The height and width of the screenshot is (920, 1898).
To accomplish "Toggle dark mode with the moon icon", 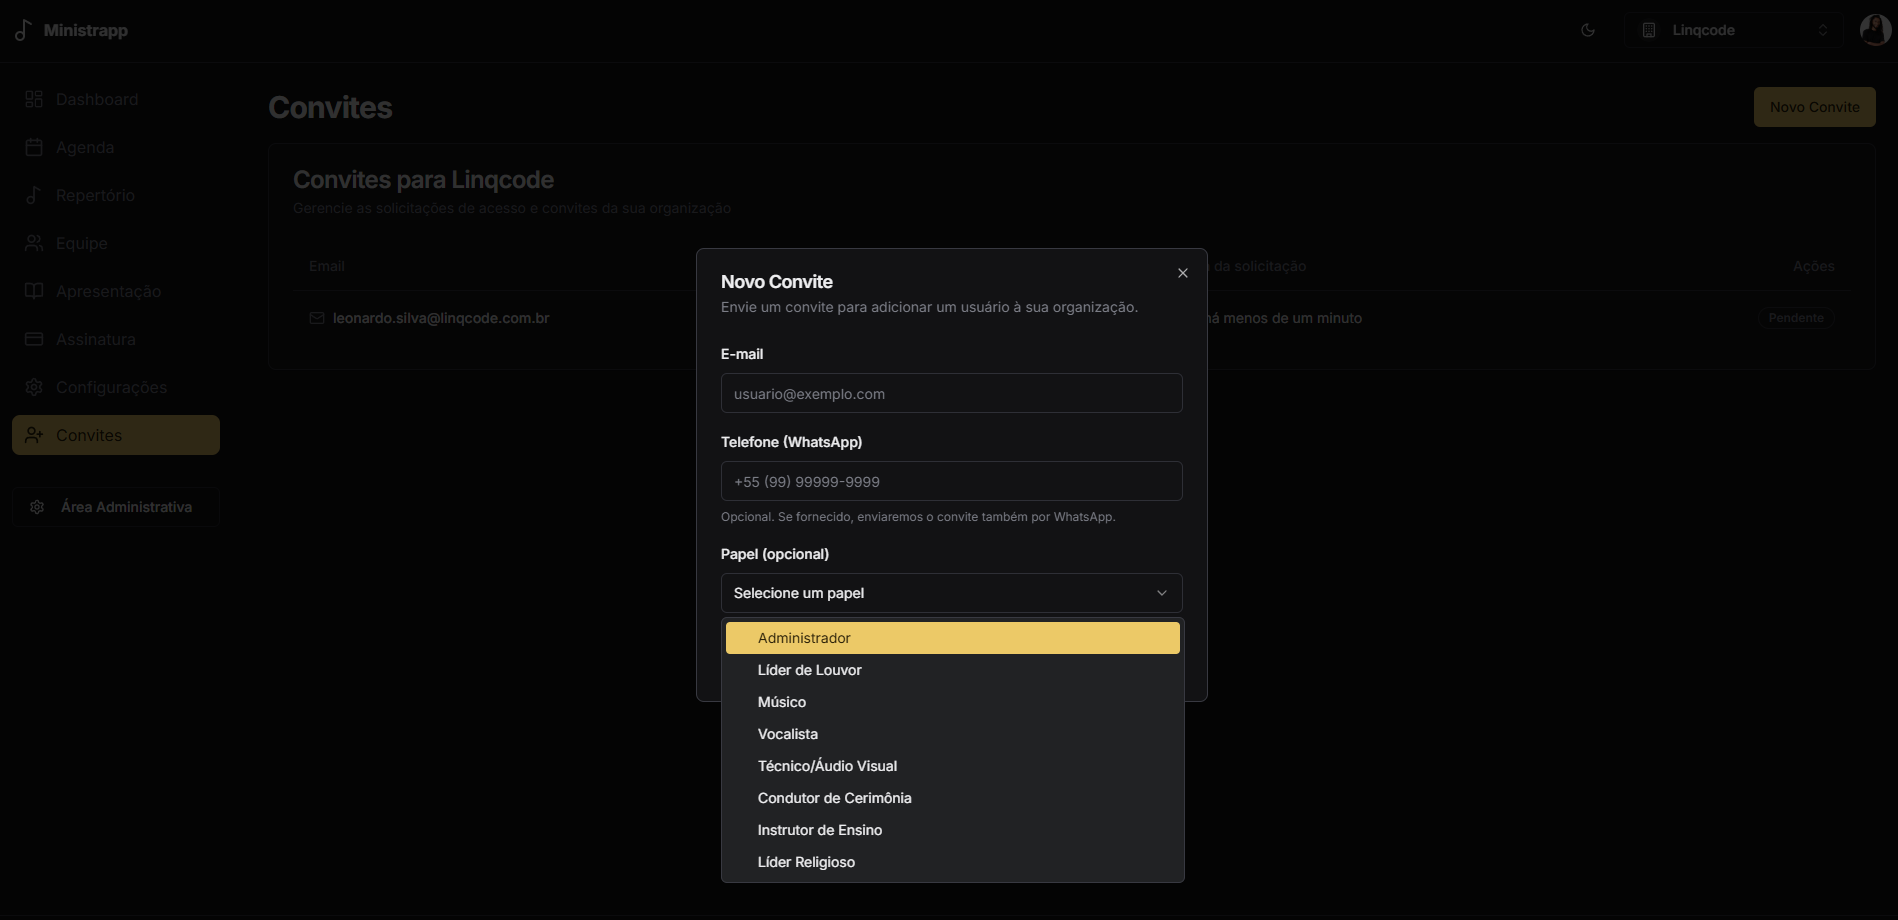I will tap(1588, 29).
